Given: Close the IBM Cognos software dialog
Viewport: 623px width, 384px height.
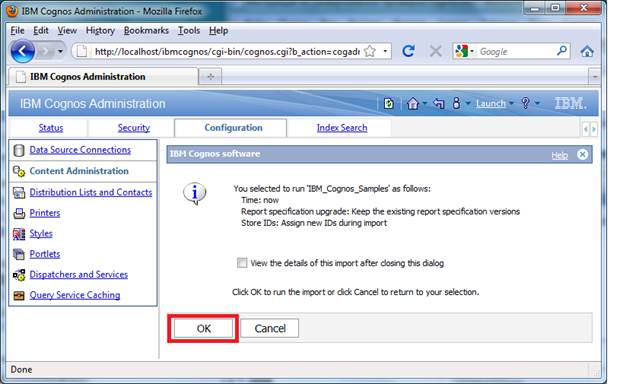Looking at the screenshot, I should 582,154.
